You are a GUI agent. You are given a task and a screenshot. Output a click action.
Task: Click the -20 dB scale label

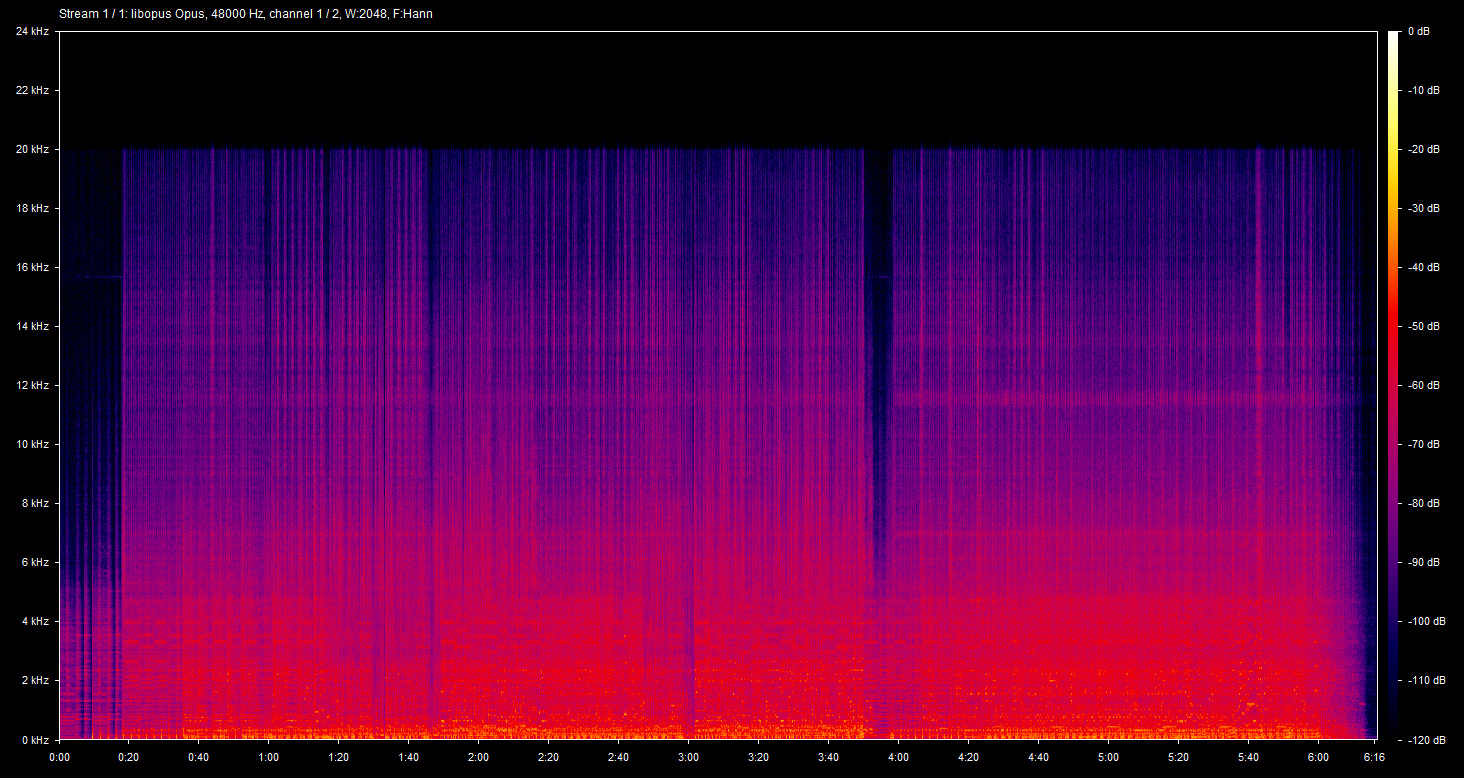(x=1423, y=149)
